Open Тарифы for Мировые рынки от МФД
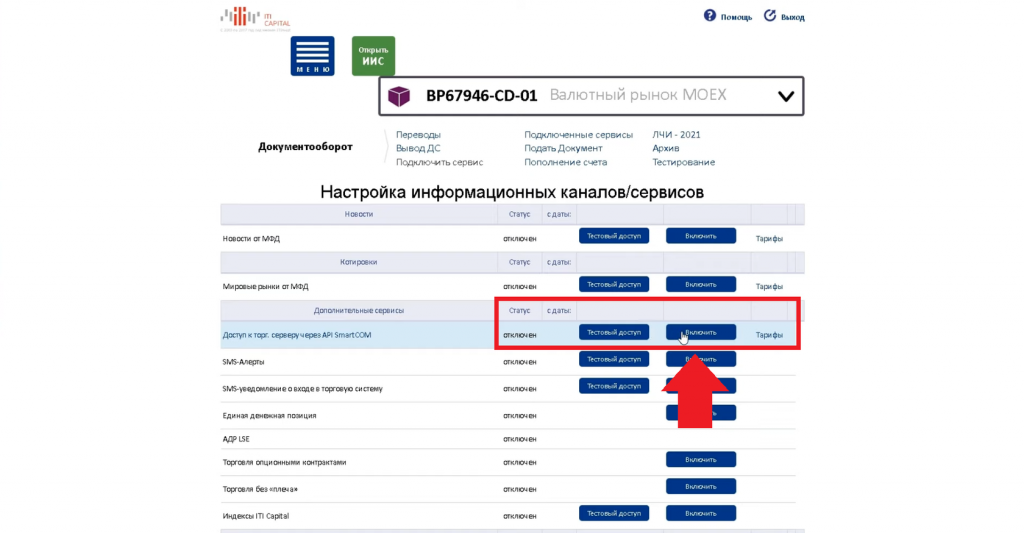1024x533 pixels. tap(769, 286)
